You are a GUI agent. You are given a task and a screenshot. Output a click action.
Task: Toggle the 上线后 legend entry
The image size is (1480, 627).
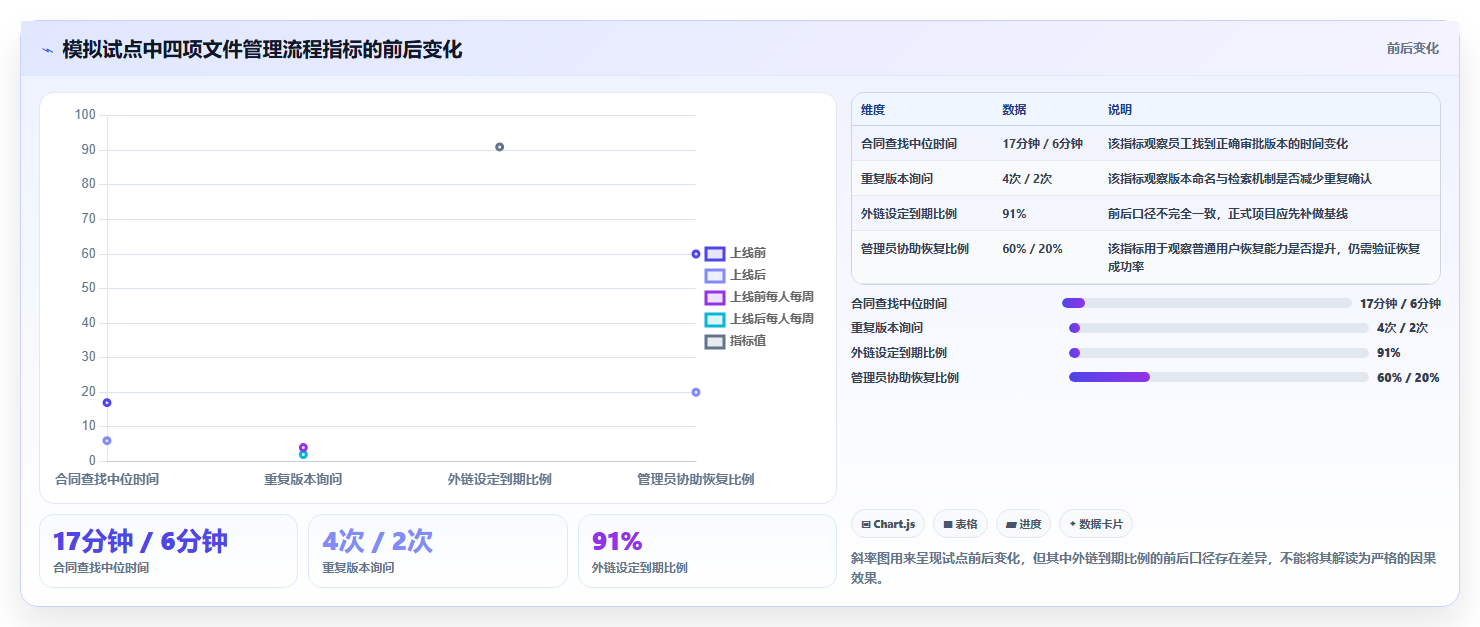coord(735,275)
